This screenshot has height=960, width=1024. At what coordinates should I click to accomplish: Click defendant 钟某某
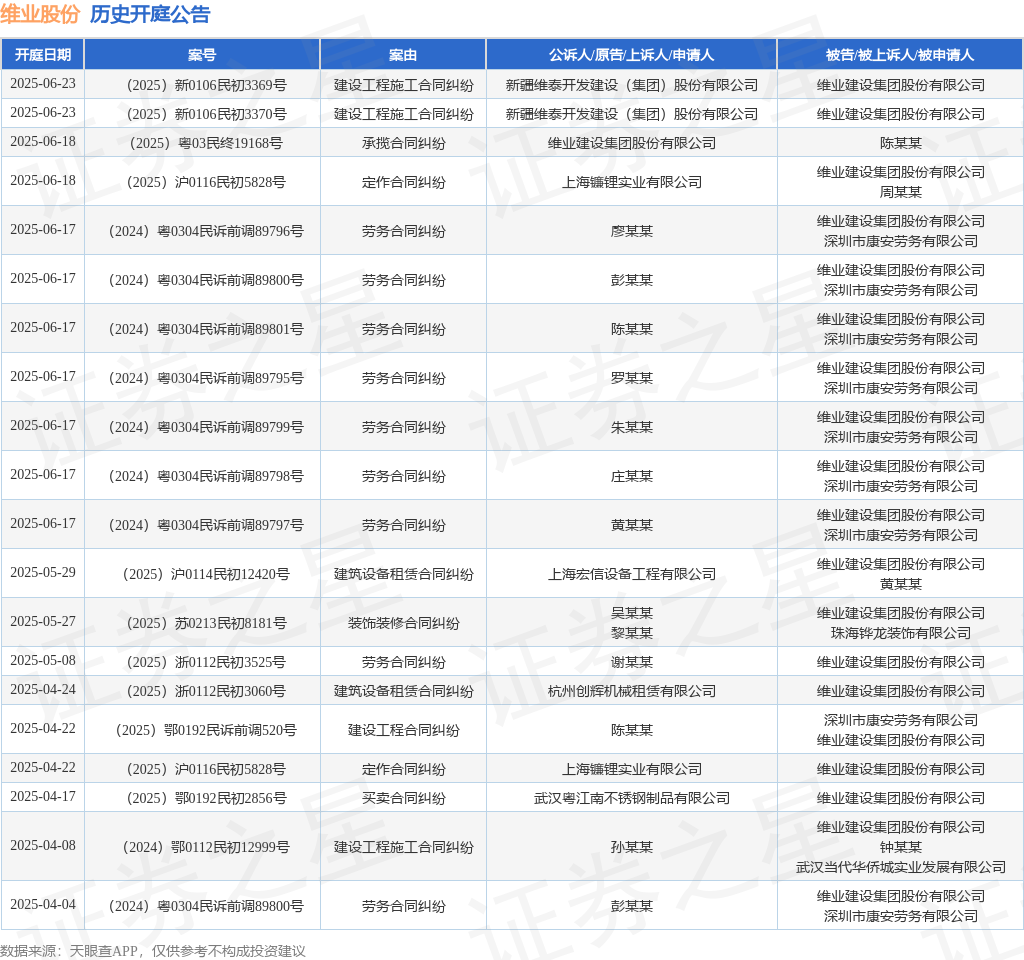coord(901,847)
